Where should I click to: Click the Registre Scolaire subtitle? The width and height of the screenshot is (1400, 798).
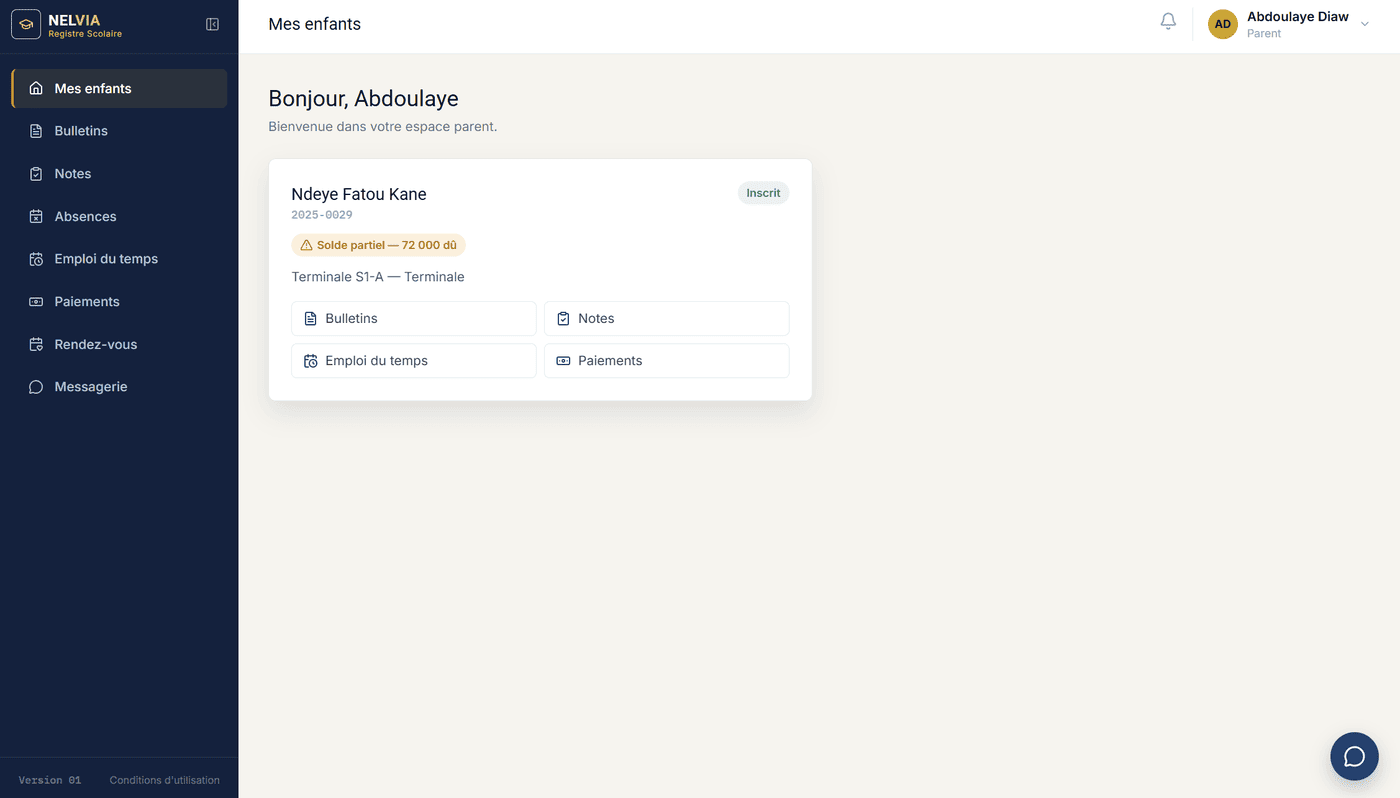[x=85, y=34]
